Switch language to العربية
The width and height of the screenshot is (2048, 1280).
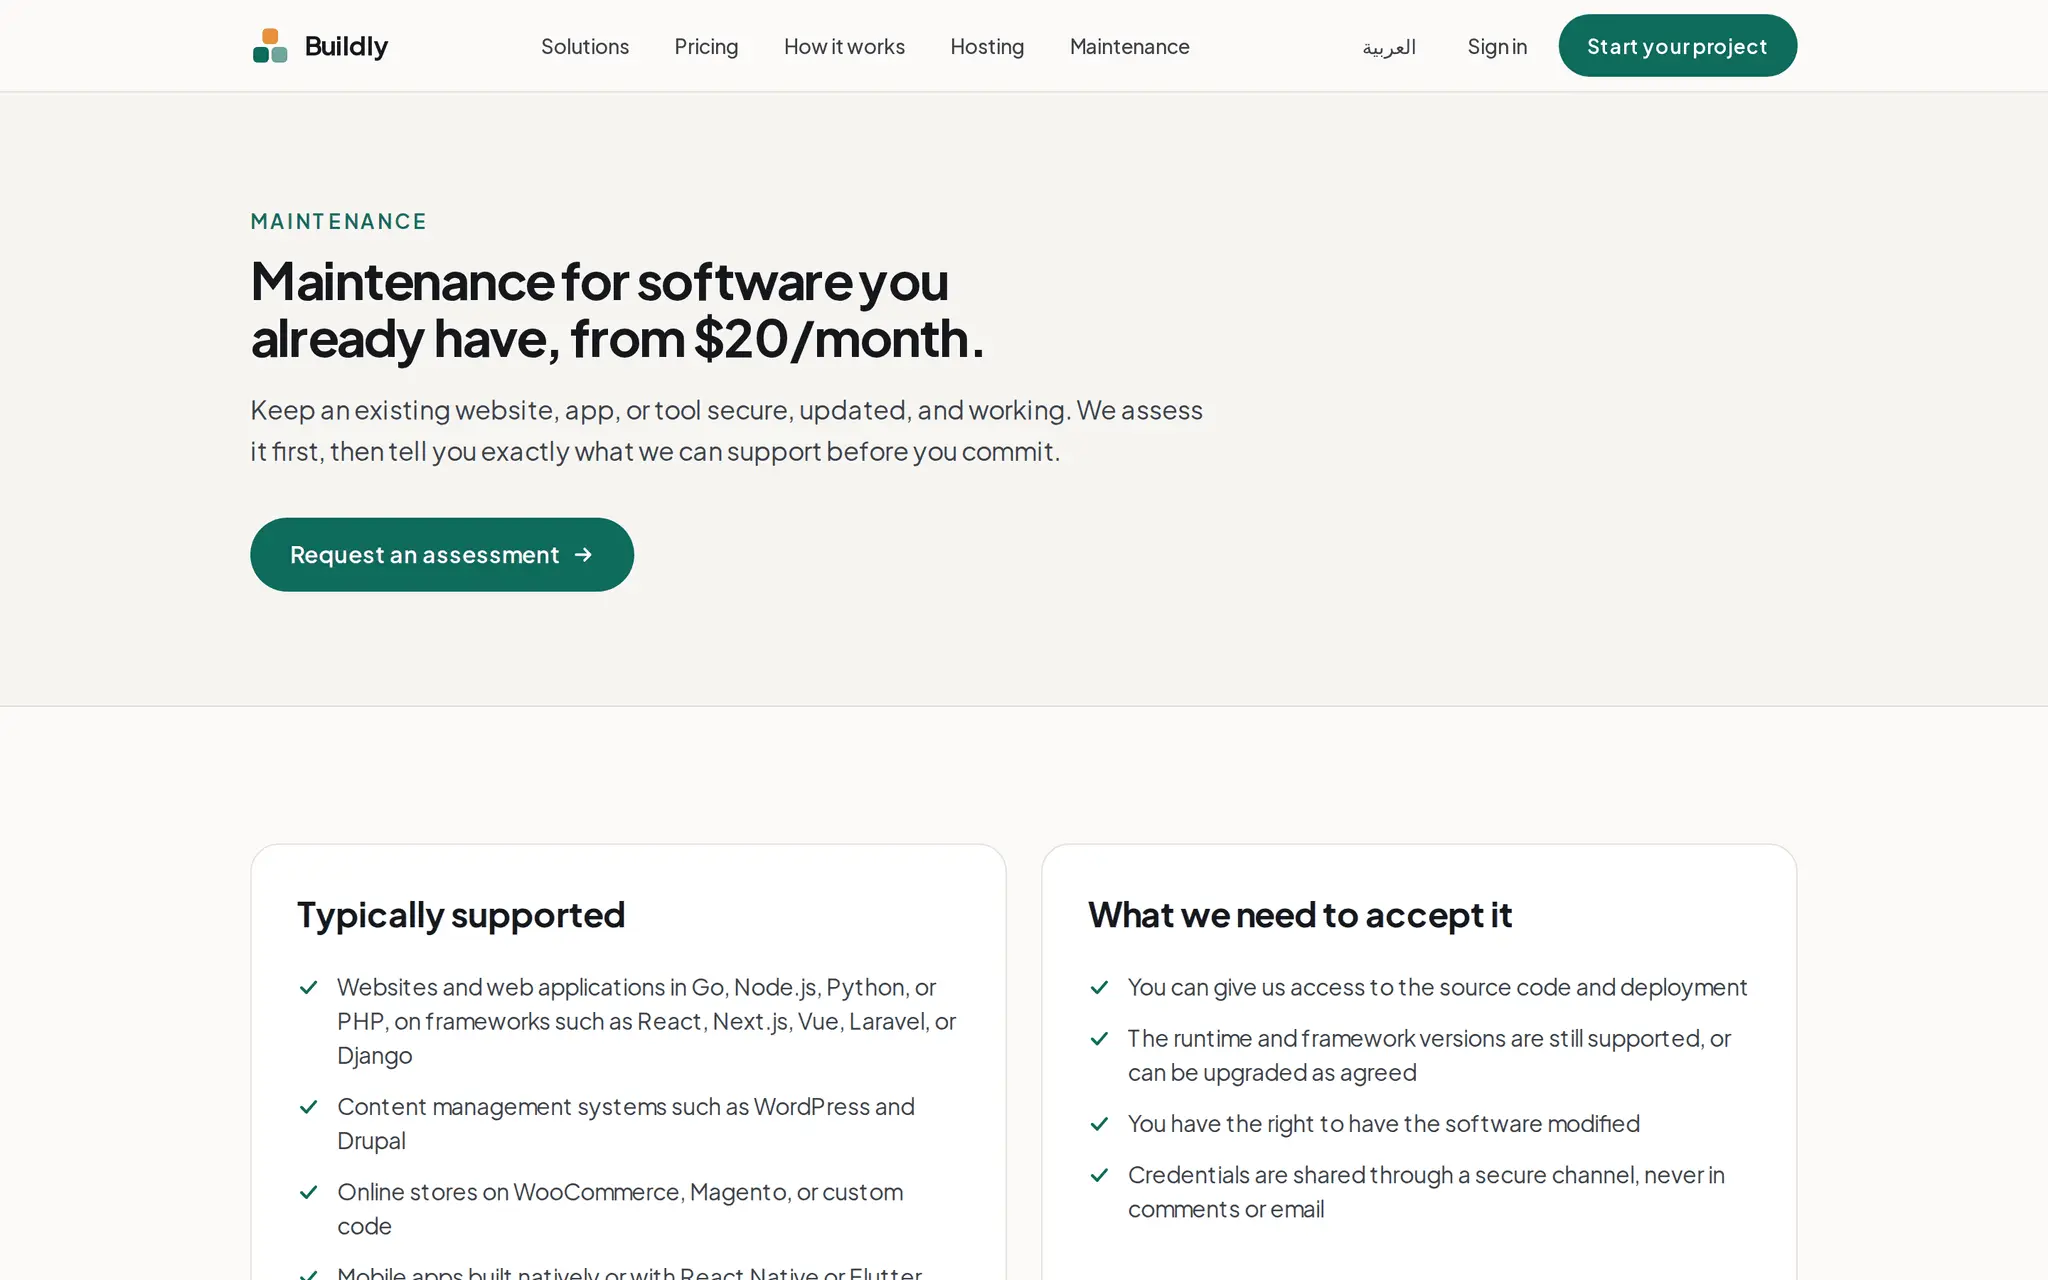point(1389,47)
